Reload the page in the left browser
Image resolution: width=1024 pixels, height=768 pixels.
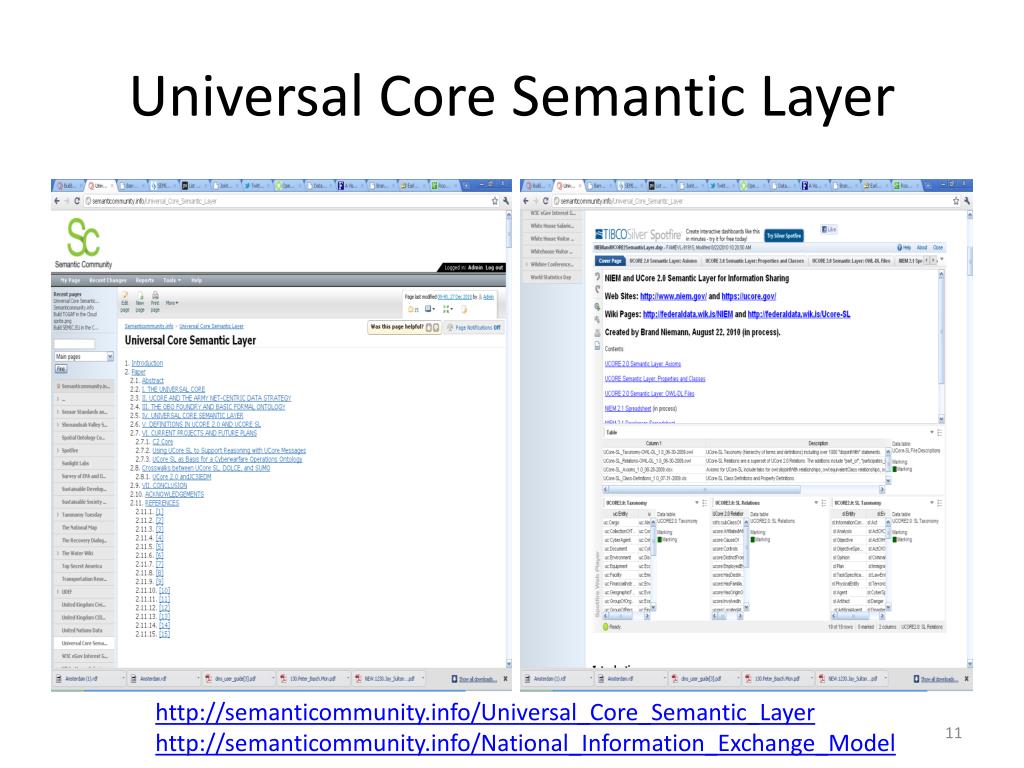pyautogui.click(x=78, y=201)
